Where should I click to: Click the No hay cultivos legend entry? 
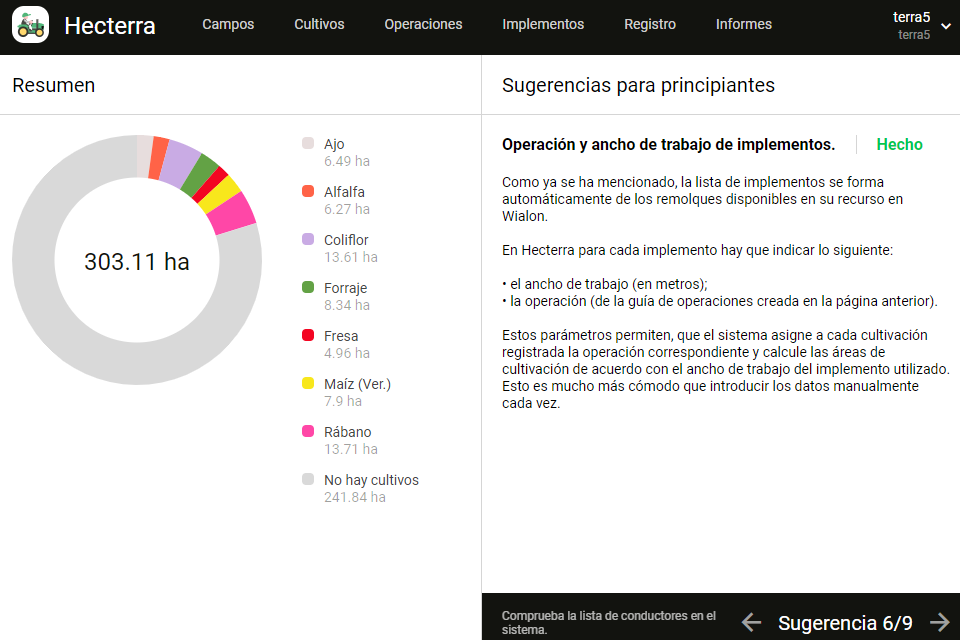(370, 480)
